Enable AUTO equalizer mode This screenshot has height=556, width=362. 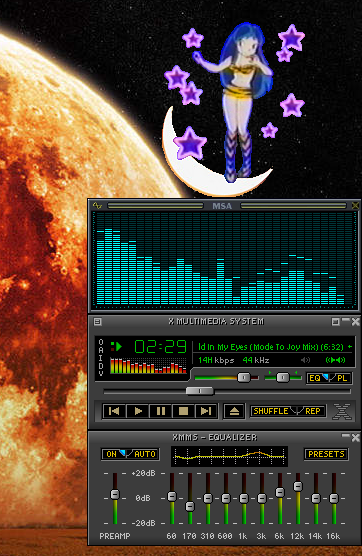click(144, 454)
